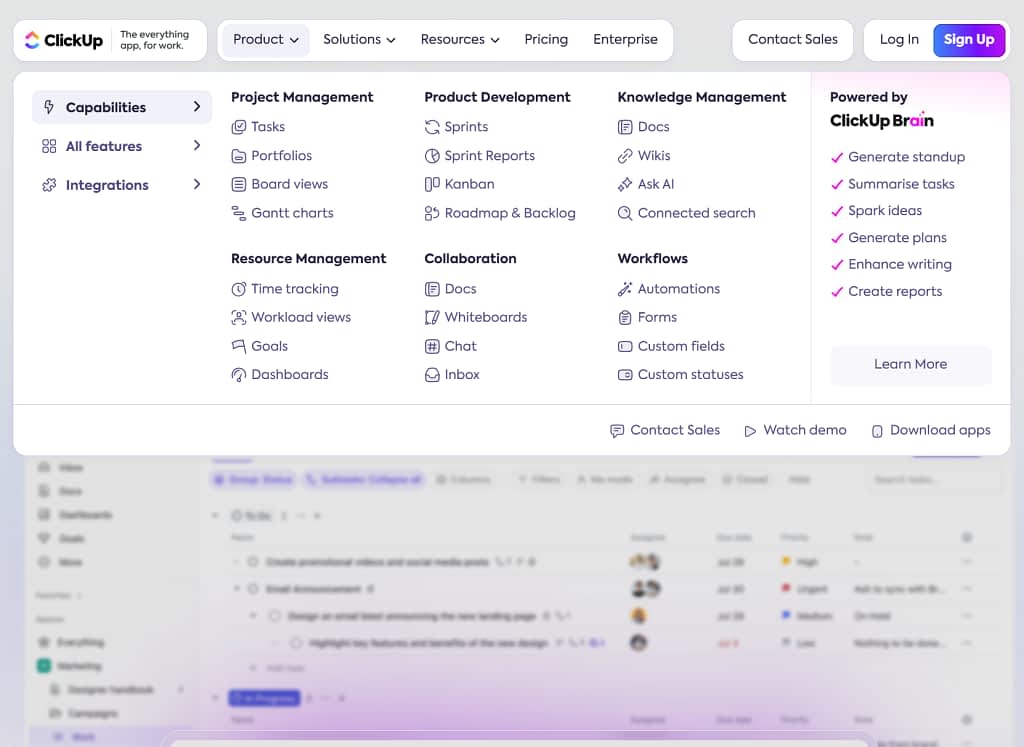Click the Spark ideas text
This screenshot has height=747, width=1024.
pos(885,211)
